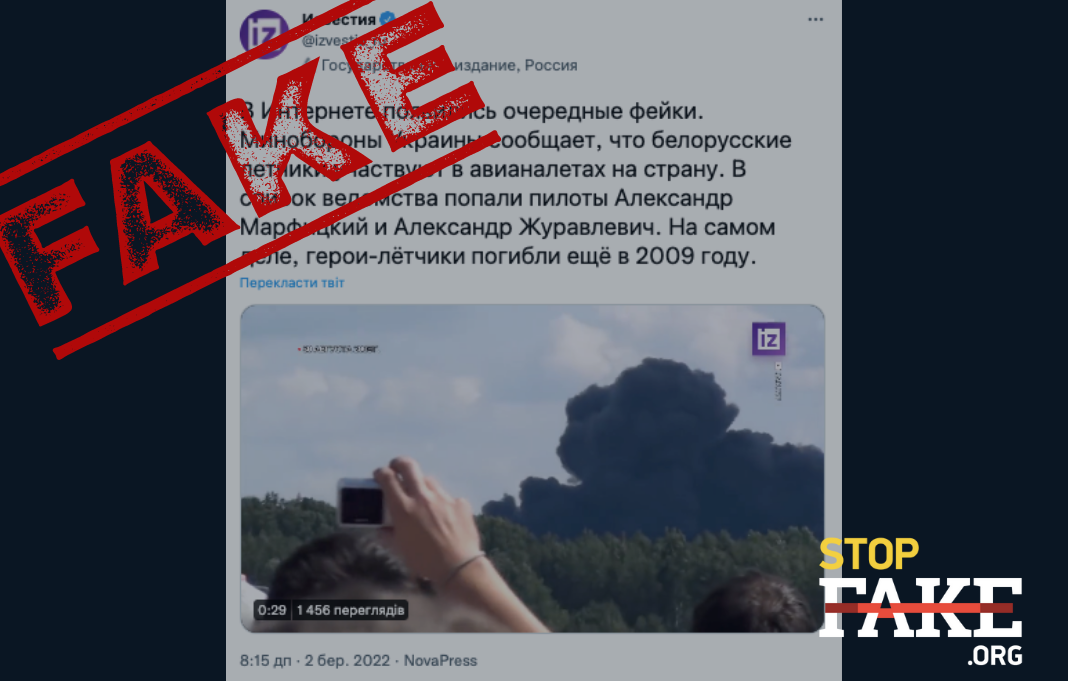Play the embedded smoke cloud video
The height and width of the screenshot is (681, 1068).
(x=532, y=469)
